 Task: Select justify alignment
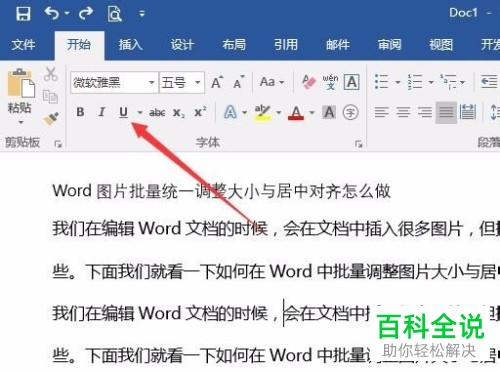tap(446, 113)
